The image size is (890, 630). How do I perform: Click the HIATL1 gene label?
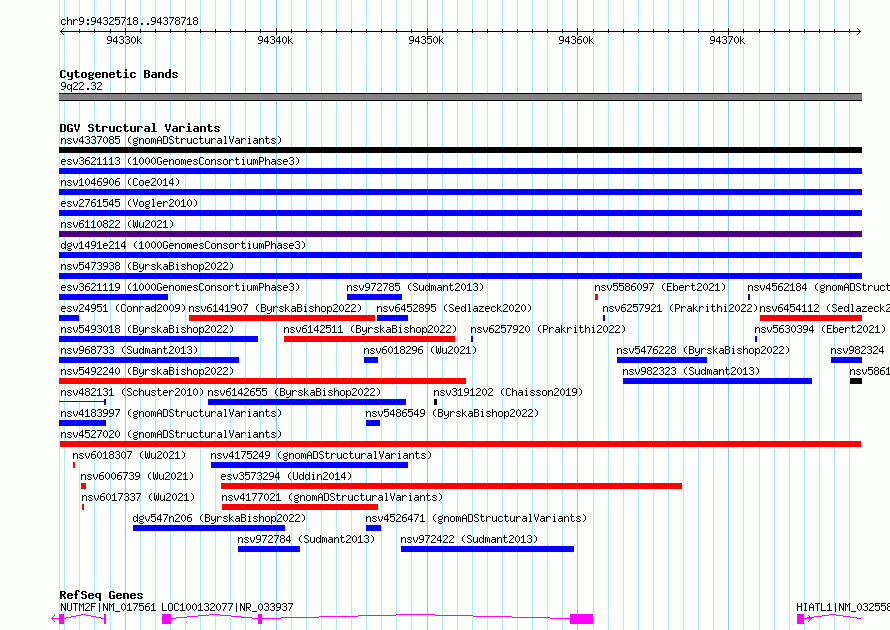click(815, 607)
